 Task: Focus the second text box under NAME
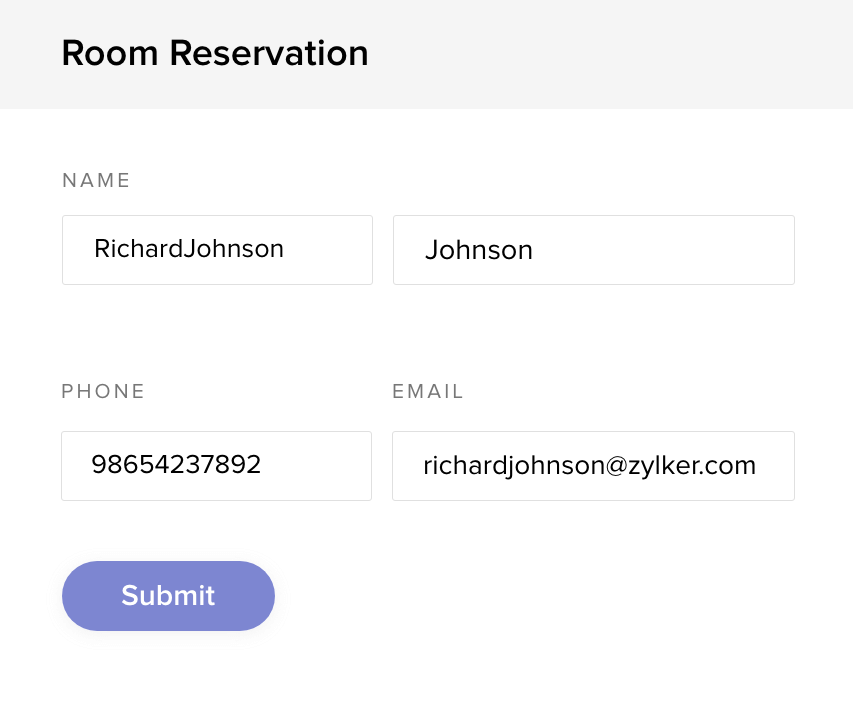pyautogui.click(x=593, y=250)
